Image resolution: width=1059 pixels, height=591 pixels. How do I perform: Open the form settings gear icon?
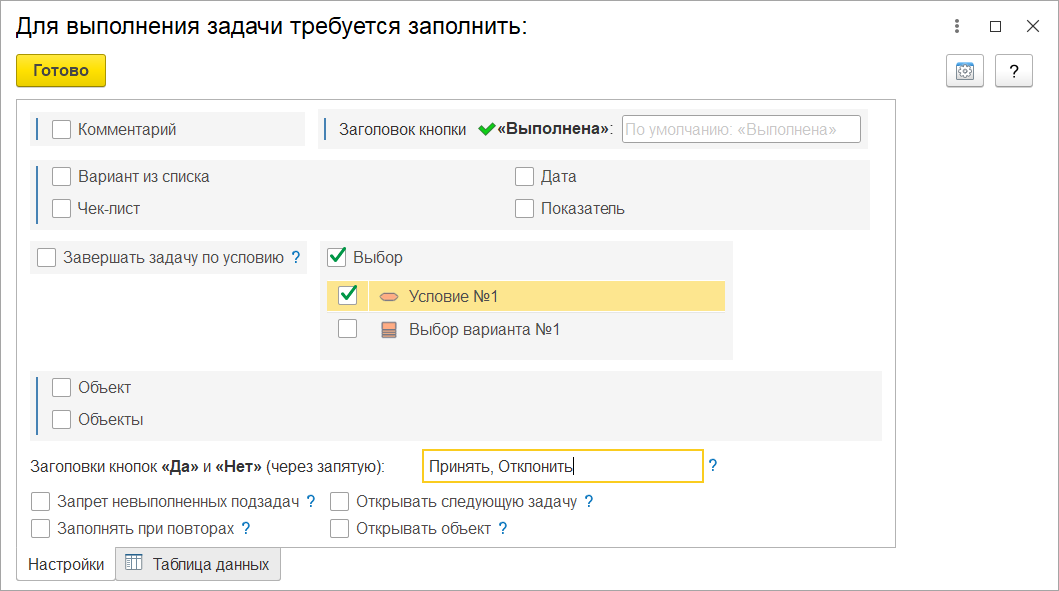(964, 71)
